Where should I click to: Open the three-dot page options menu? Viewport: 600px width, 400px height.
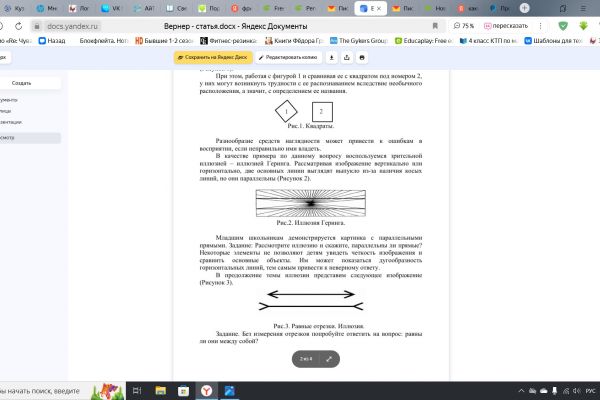[x=540, y=26]
